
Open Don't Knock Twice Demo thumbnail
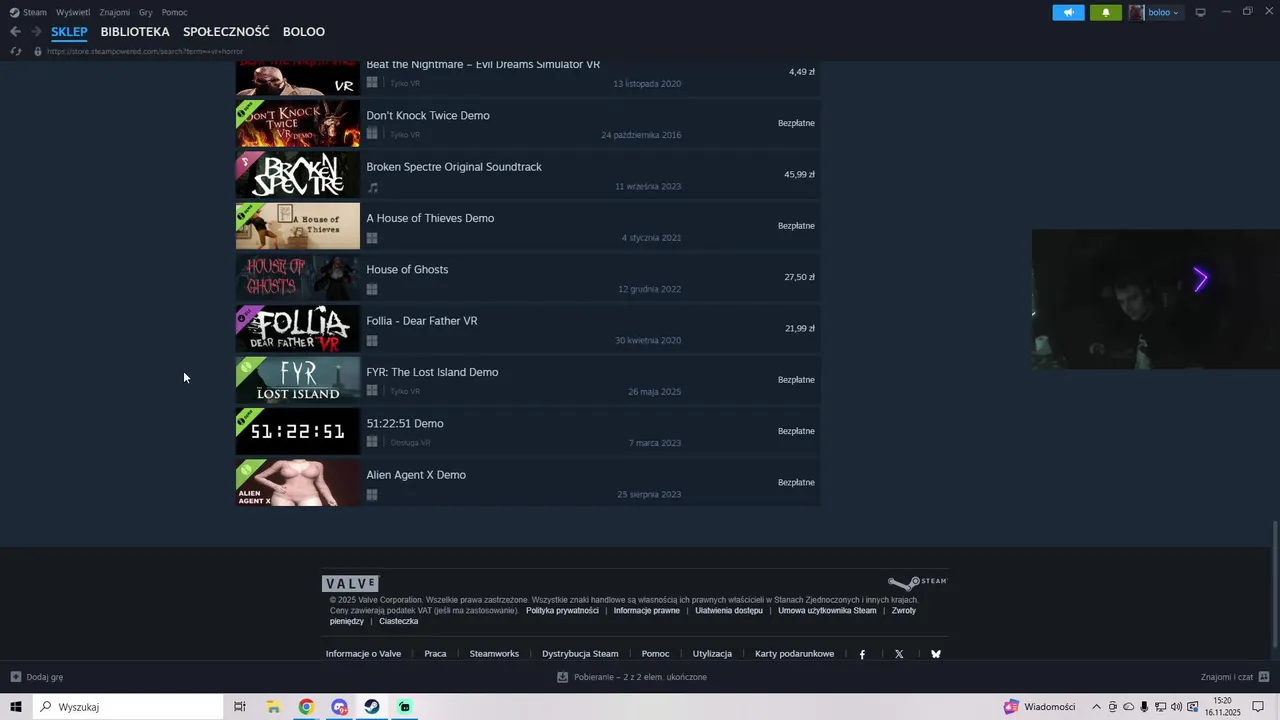click(x=297, y=124)
